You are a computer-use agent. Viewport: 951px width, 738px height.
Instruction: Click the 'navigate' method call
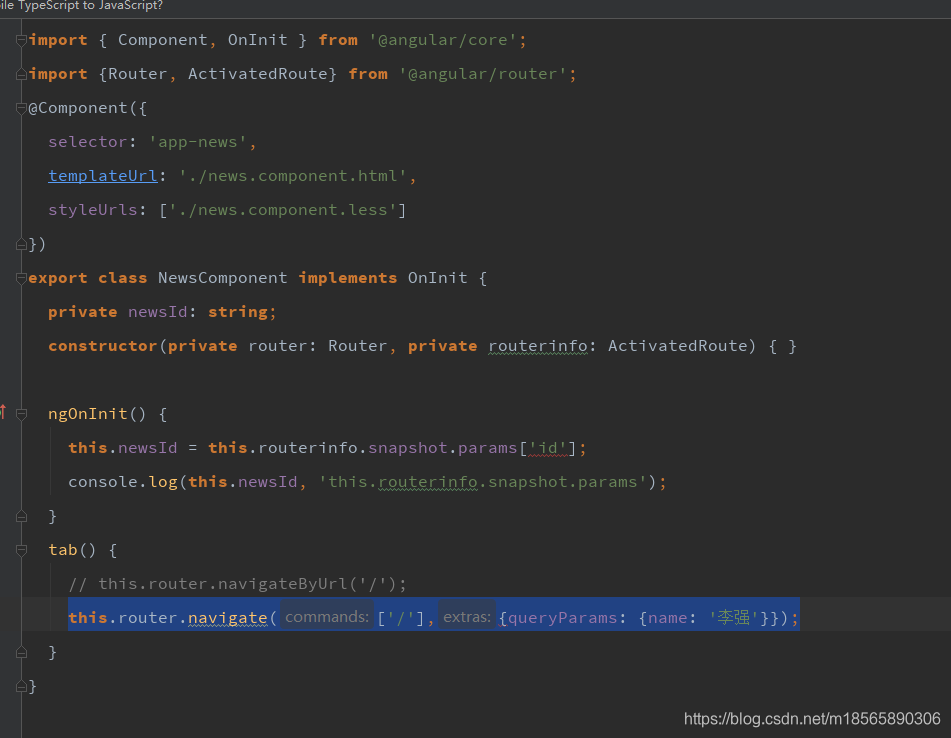tap(227, 617)
